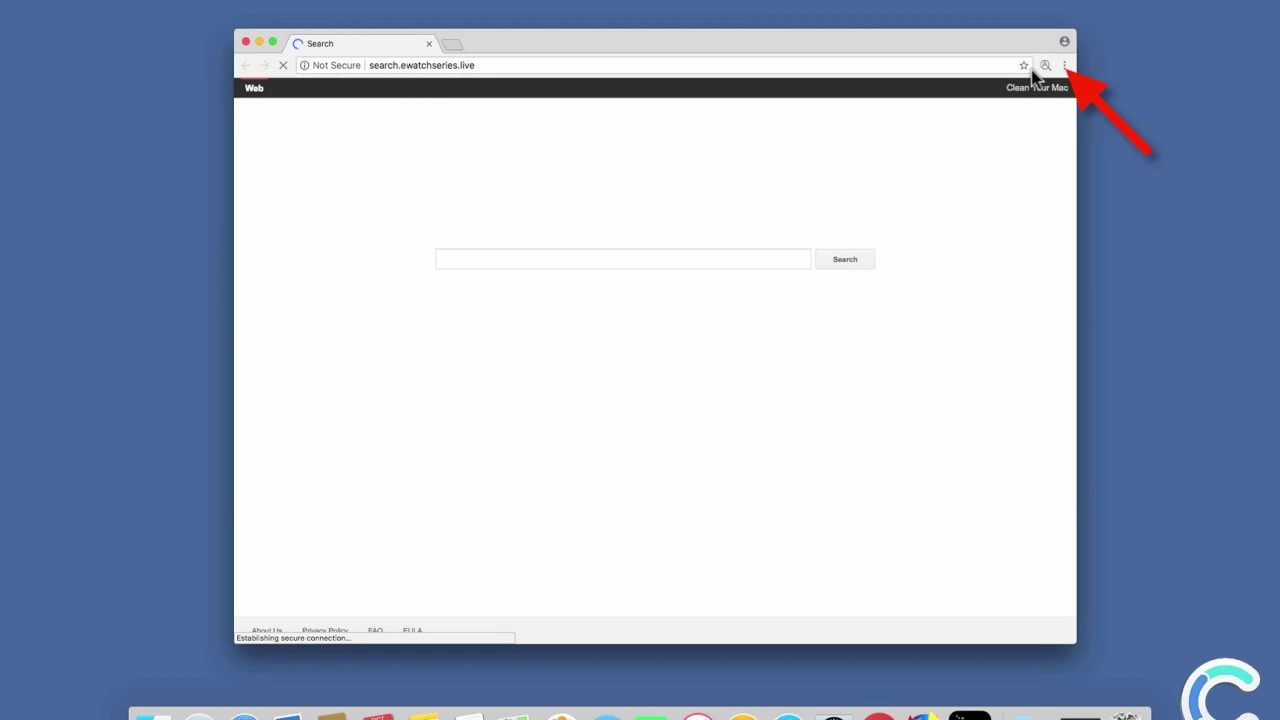1280x720 pixels.
Task: Maximize the Chrome window with green button
Action: [x=272, y=42]
